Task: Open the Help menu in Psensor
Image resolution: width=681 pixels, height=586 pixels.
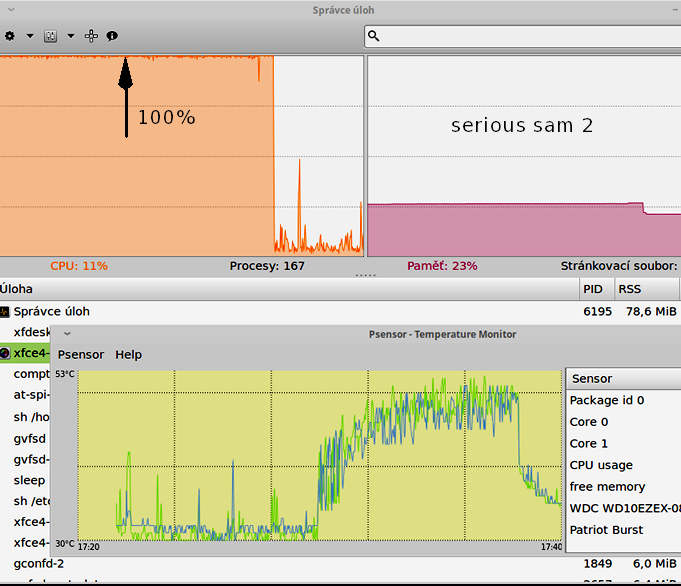Action: (x=128, y=354)
